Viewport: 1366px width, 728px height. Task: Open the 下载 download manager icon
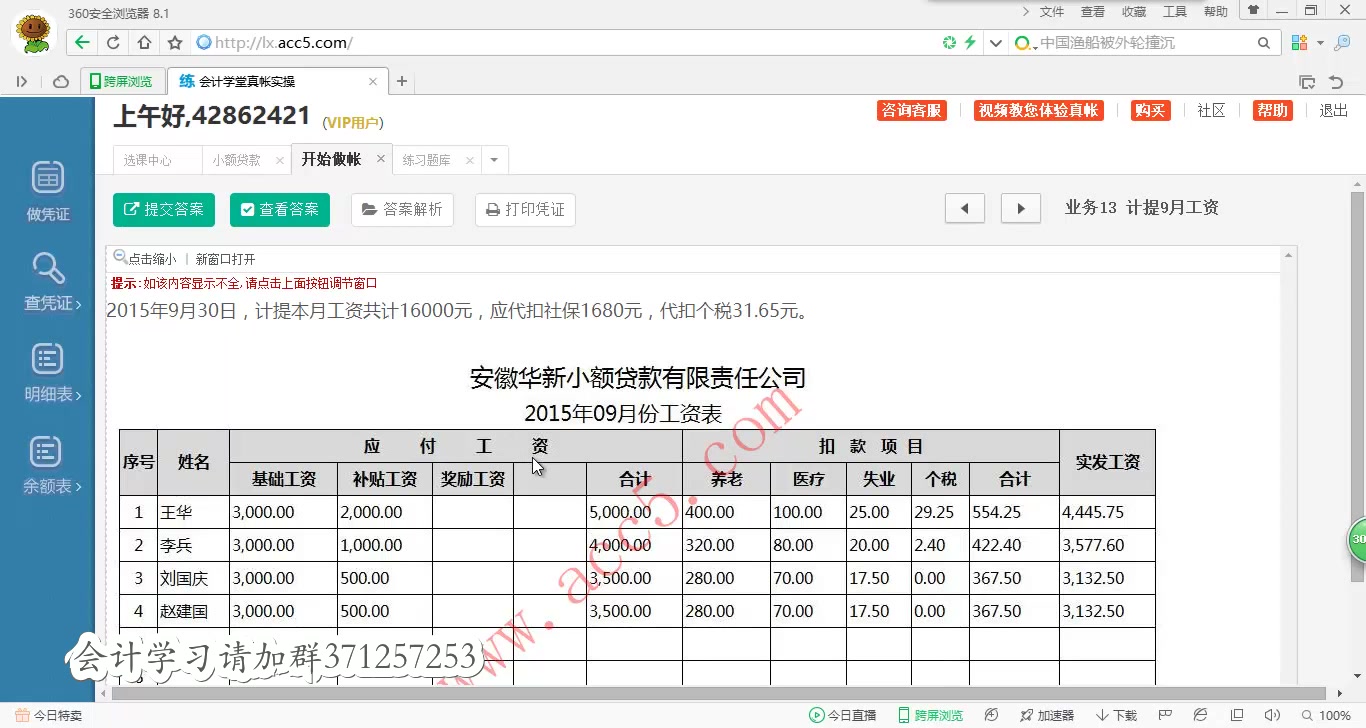tap(1116, 715)
